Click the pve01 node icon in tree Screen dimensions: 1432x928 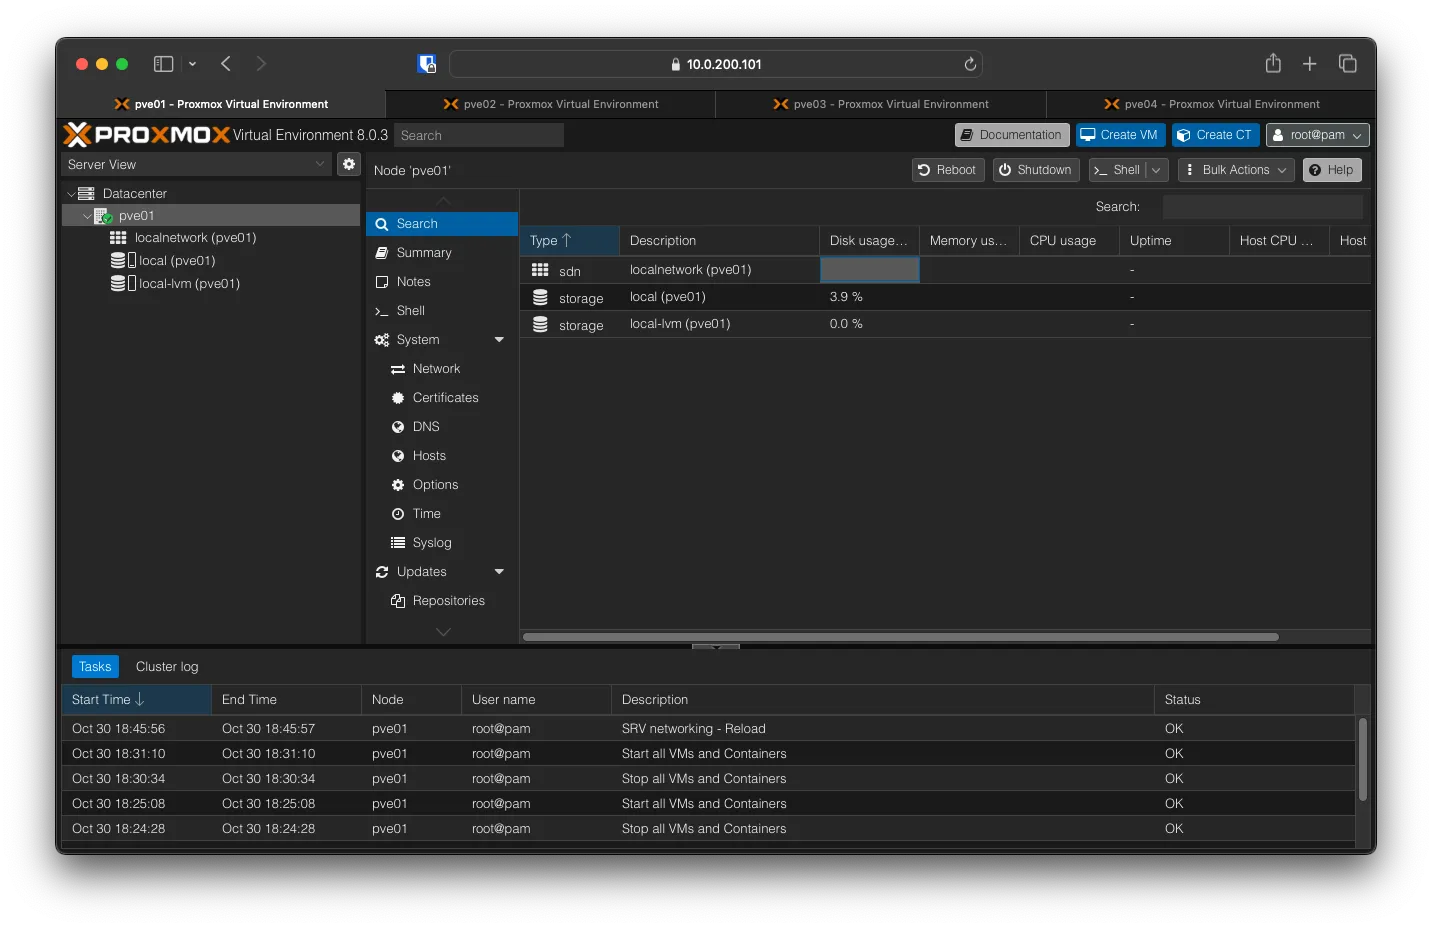(x=103, y=216)
